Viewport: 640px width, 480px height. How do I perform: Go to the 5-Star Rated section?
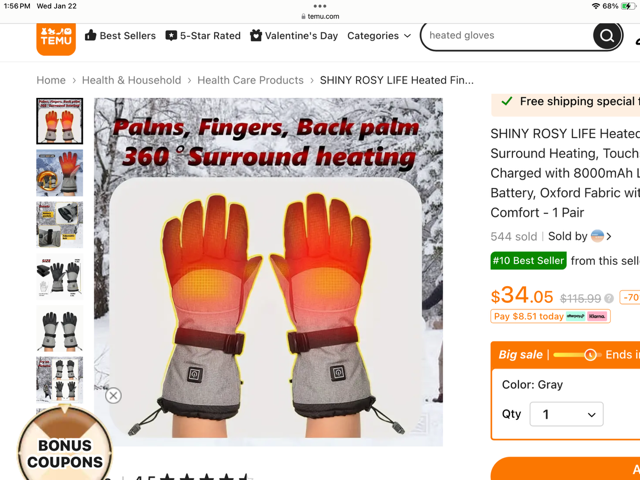click(x=203, y=36)
